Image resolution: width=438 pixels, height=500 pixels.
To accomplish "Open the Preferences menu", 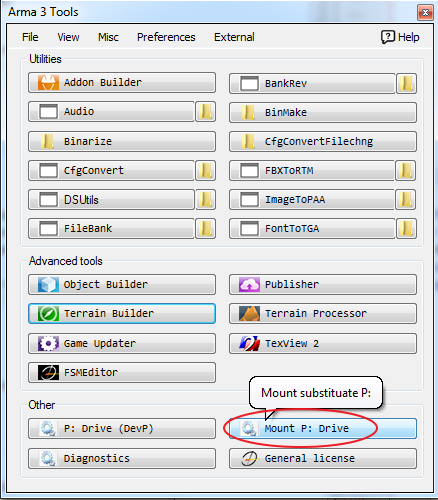I will pos(166,37).
